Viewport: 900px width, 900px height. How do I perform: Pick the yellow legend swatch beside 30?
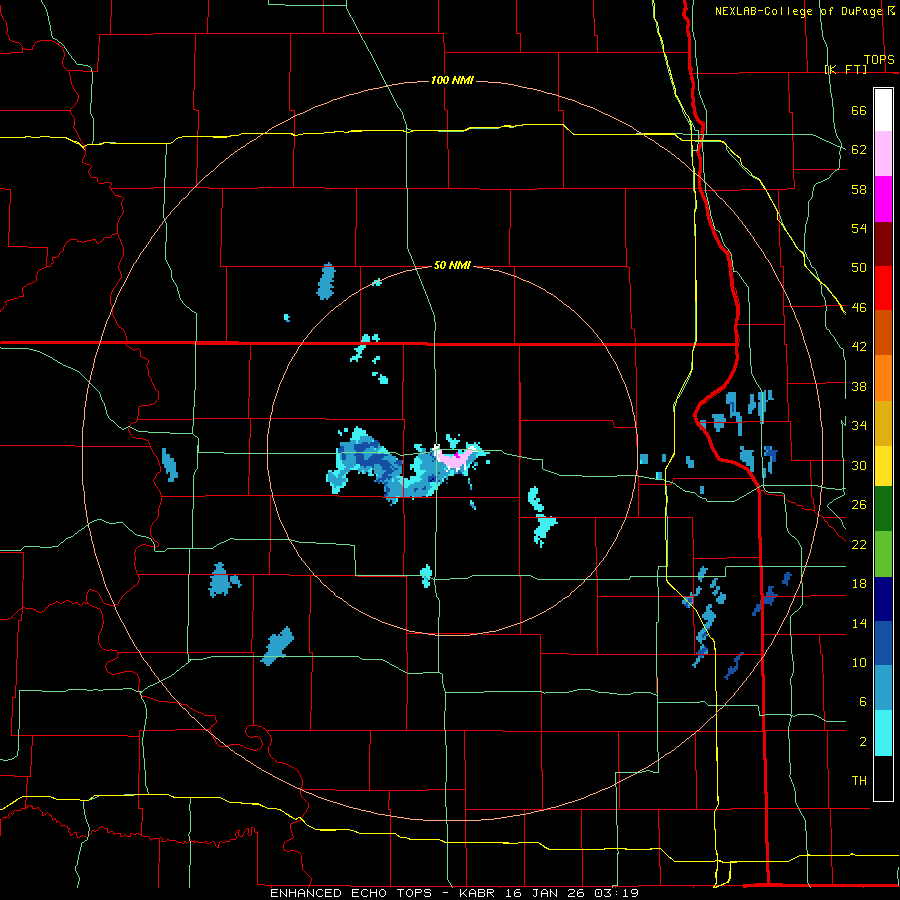[x=883, y=466]
